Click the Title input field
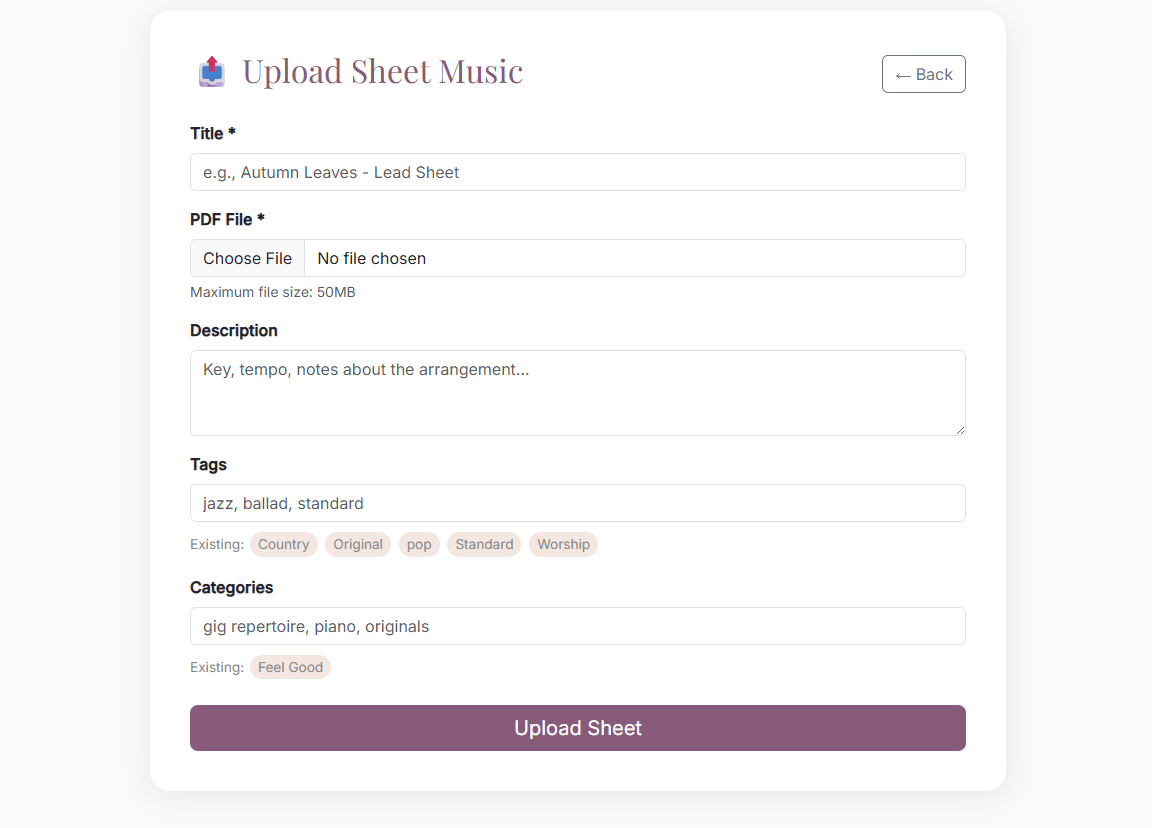This screenshot has width=1152, height=828. tap(578, 172)
